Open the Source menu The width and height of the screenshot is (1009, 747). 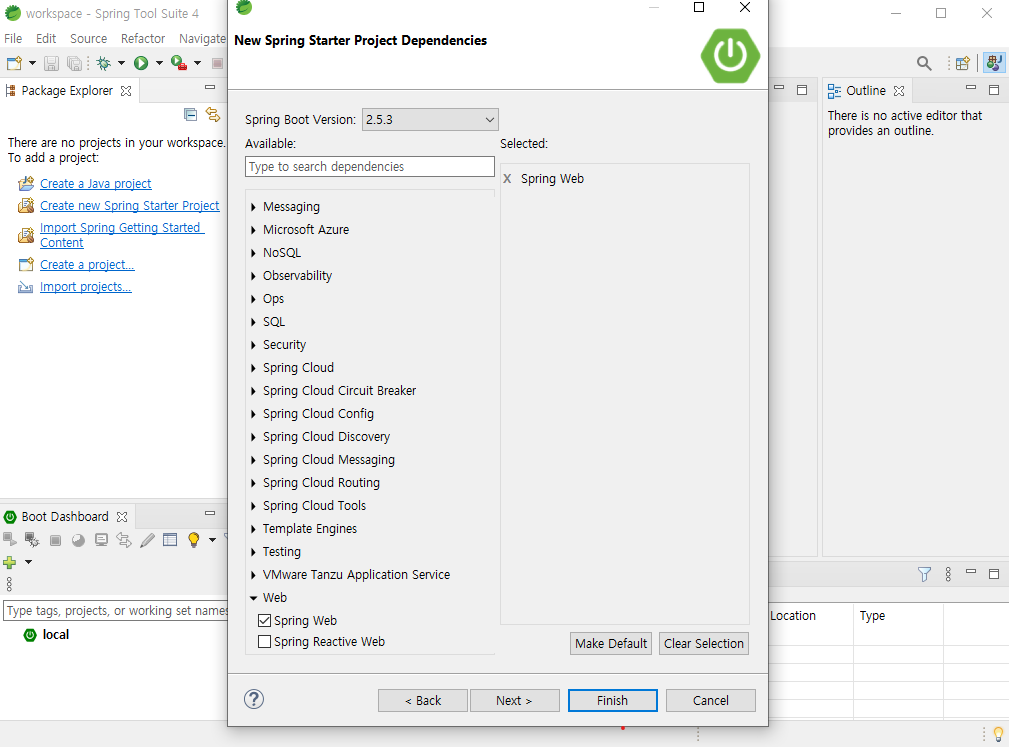click(89, 39)
